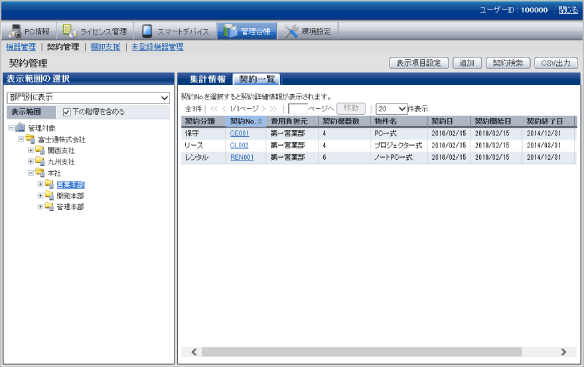
Task: Expand the 開発本部 tree node
Action: click(40, 195)
